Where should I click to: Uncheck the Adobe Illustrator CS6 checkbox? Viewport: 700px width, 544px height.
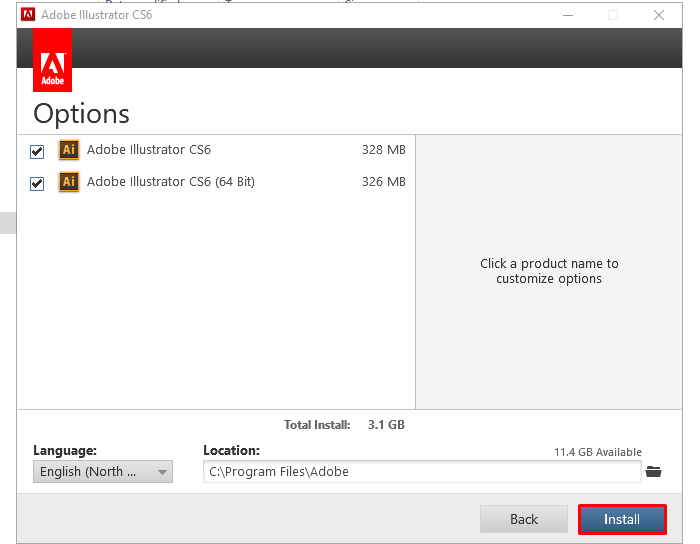(37, 152)
